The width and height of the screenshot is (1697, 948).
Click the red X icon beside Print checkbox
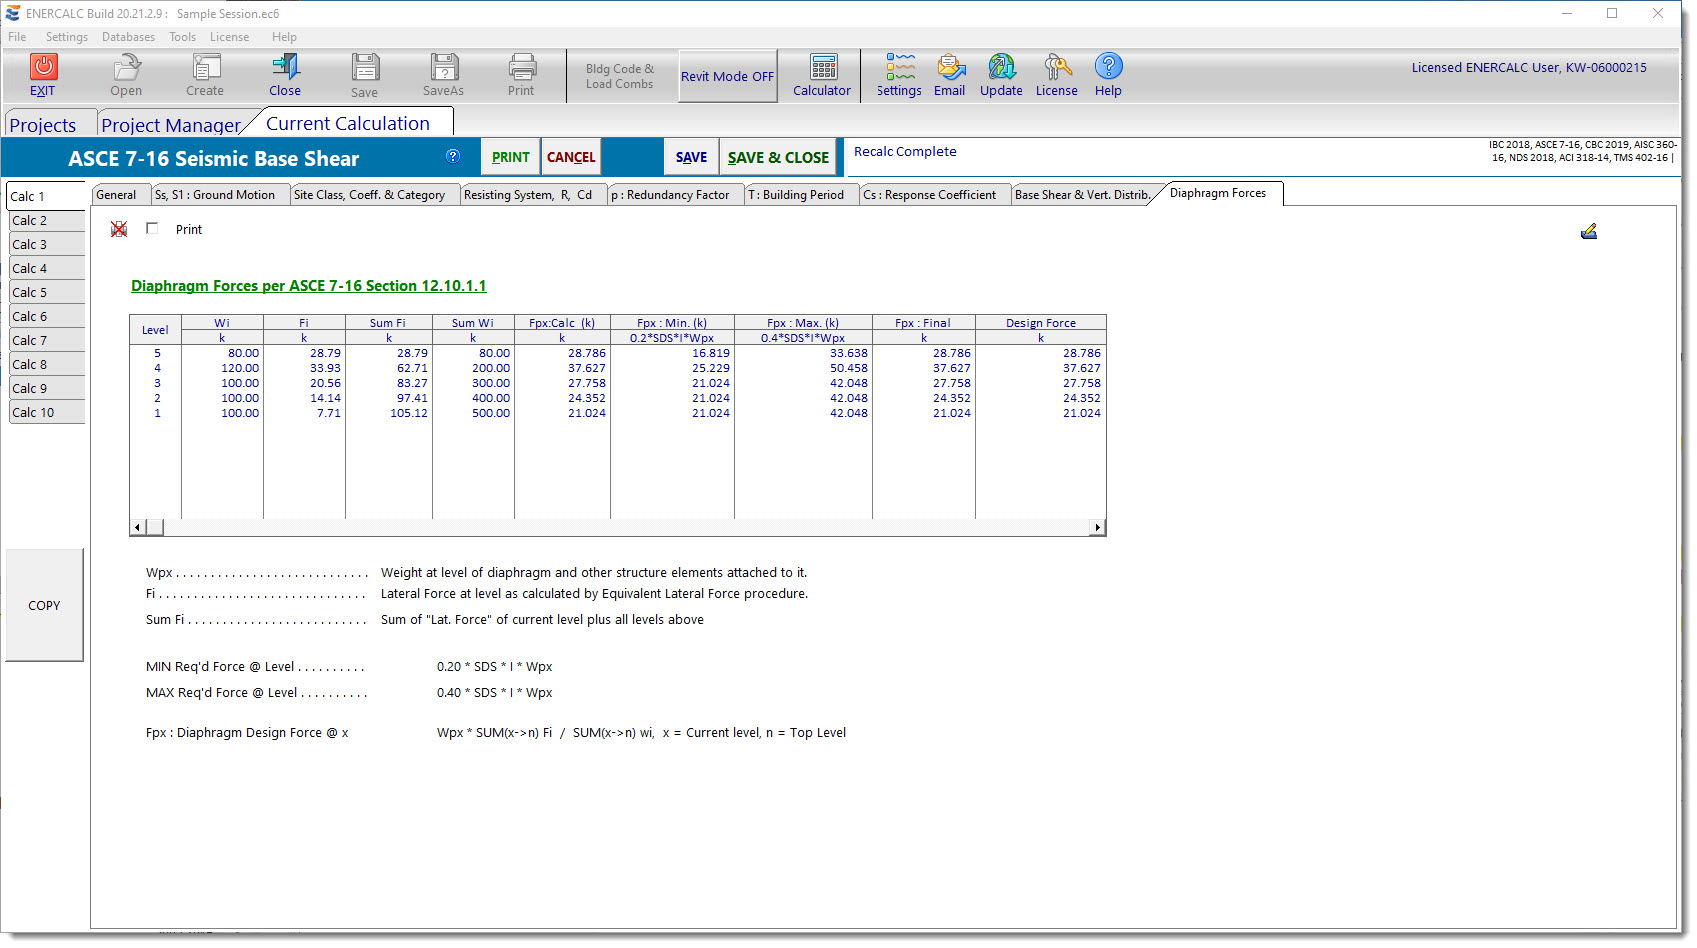pyautogui.click(x=119, y=229)
